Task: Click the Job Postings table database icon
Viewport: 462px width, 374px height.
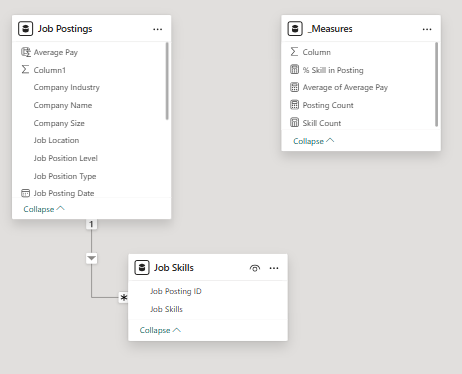Action: click(x=26, y=29)
